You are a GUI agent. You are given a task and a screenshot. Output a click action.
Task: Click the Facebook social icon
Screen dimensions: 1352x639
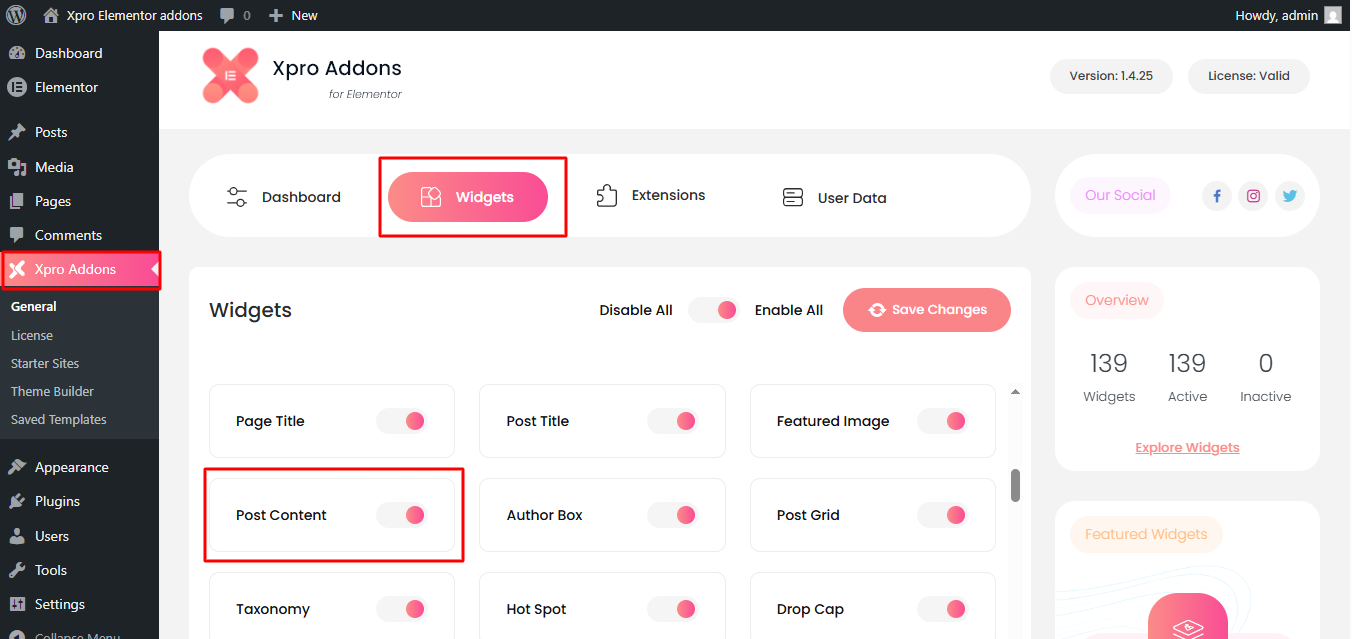[1216, 196]
